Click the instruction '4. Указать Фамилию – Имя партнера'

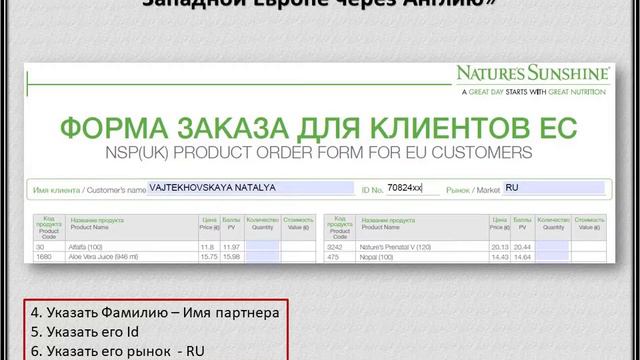pyautogui.click(x=155, y=313)
